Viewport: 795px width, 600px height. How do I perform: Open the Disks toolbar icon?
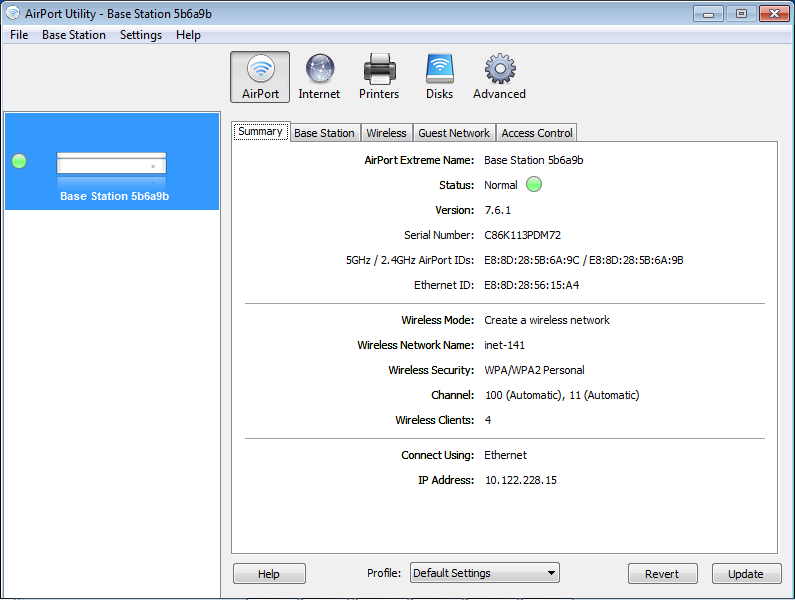tap(439, 77)
